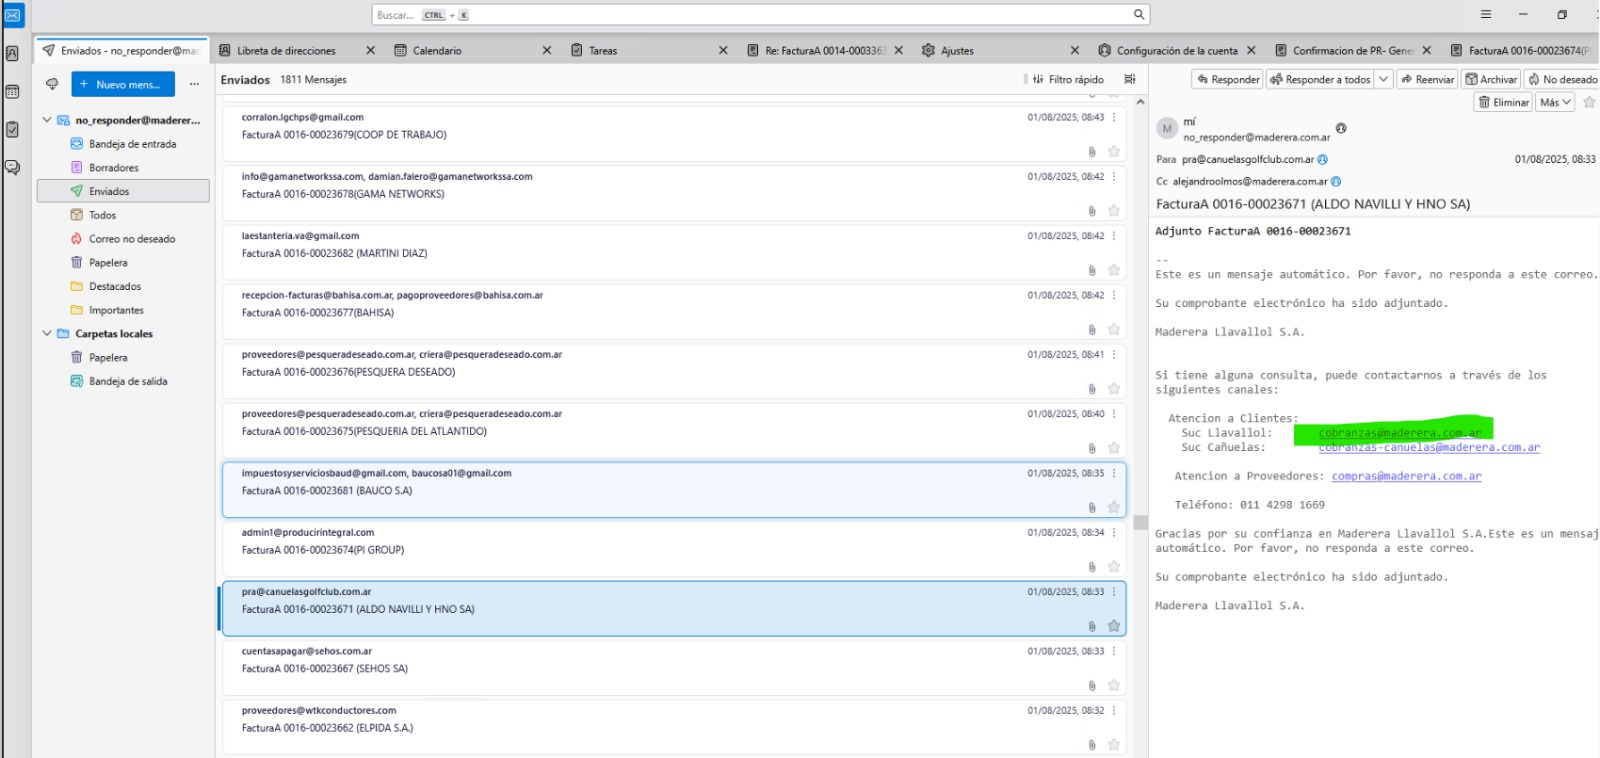Open the Mail space icon in the left bar

pos(13,16)
